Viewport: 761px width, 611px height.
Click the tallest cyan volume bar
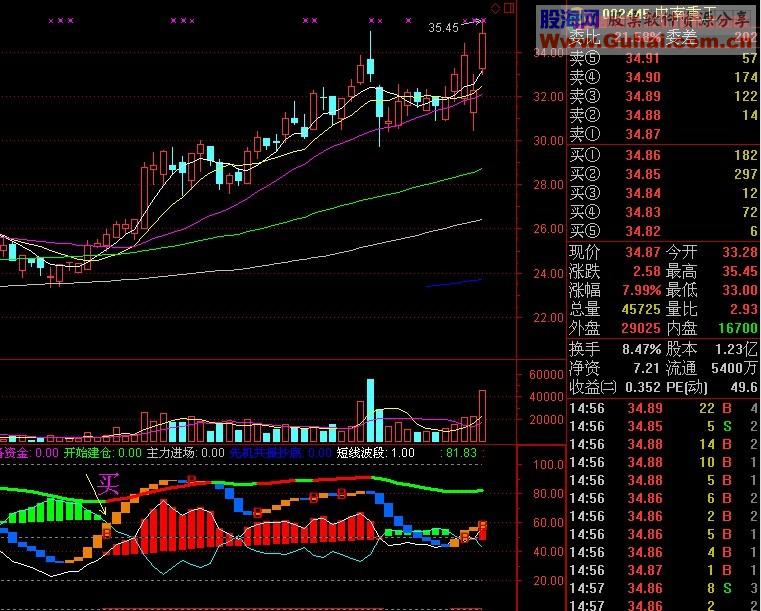tap(370, 411)
